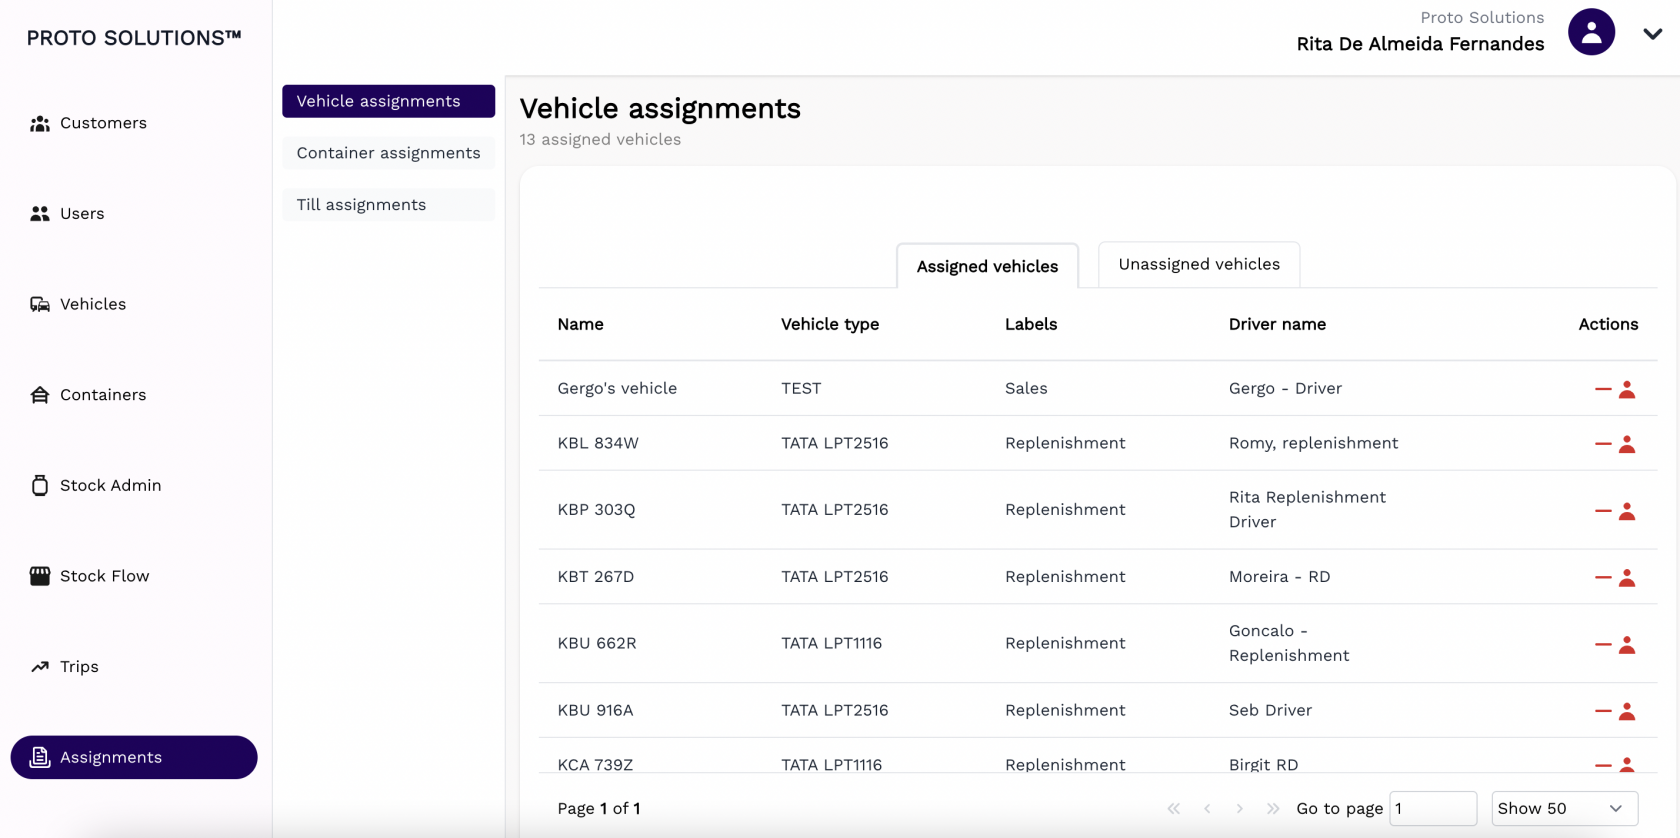The height and width of the screenshot is (838, 1680).
Task: Select Till assignments submenu
Action: pyautogui.click(x=388, y=205)
